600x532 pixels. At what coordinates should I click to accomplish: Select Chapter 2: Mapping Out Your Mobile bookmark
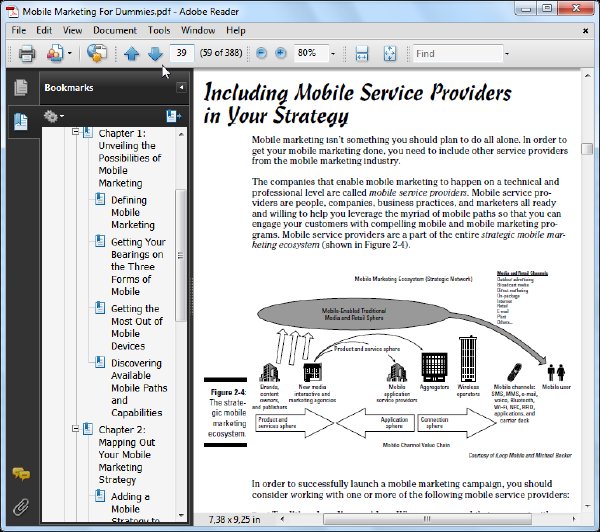coord(126,455)
